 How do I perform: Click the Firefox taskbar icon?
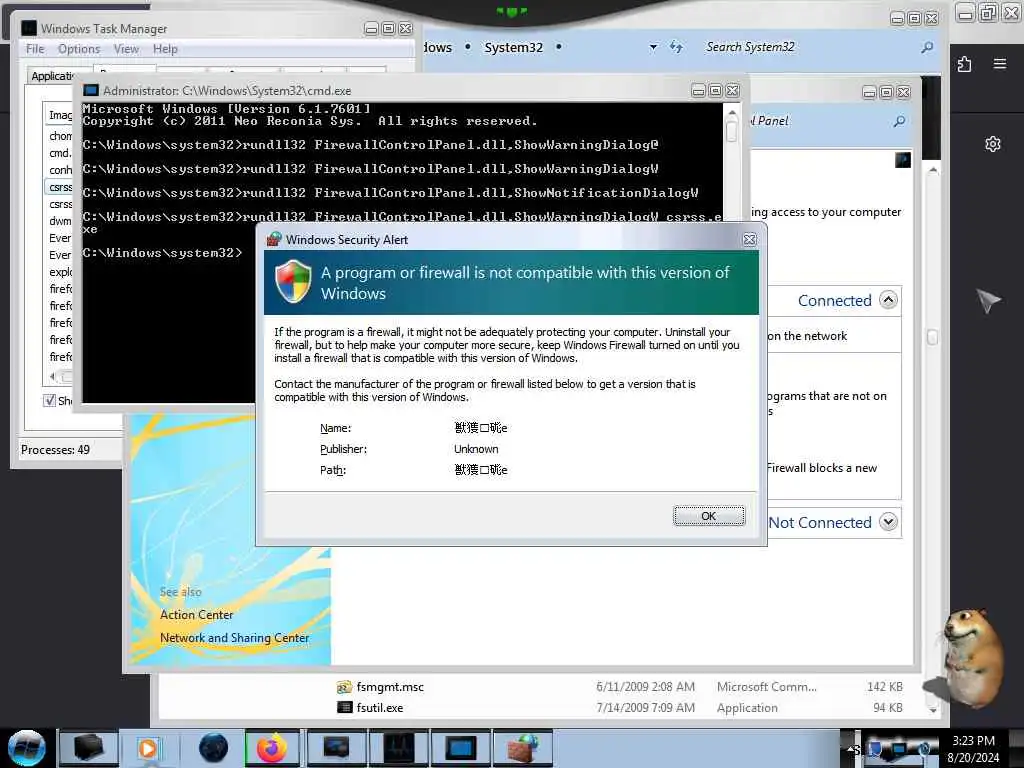272,748
